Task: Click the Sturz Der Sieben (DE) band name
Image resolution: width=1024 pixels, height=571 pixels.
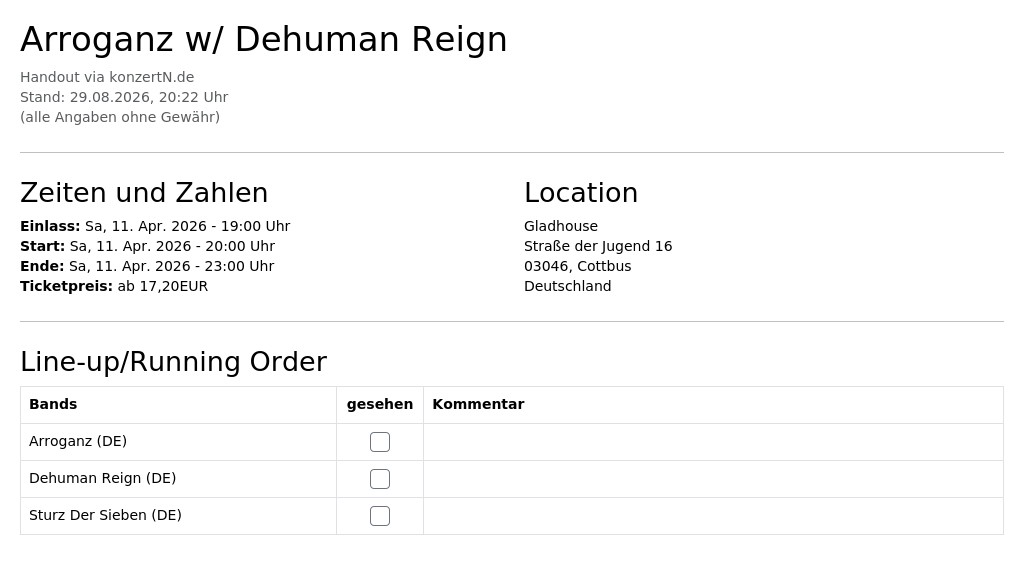Action: (105, 515)
